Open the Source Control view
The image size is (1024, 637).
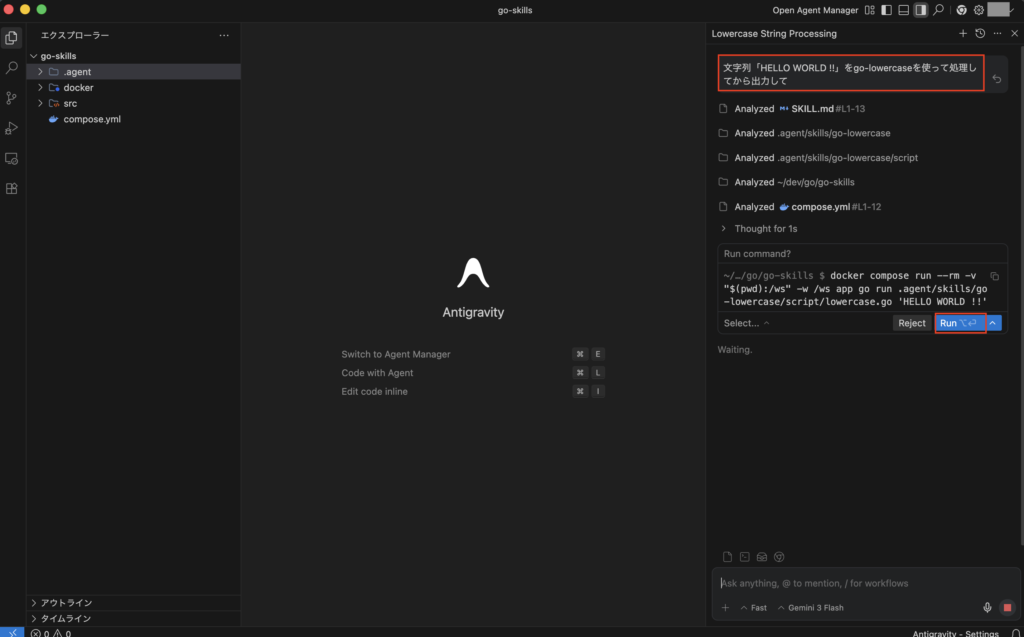coord(12,98)
